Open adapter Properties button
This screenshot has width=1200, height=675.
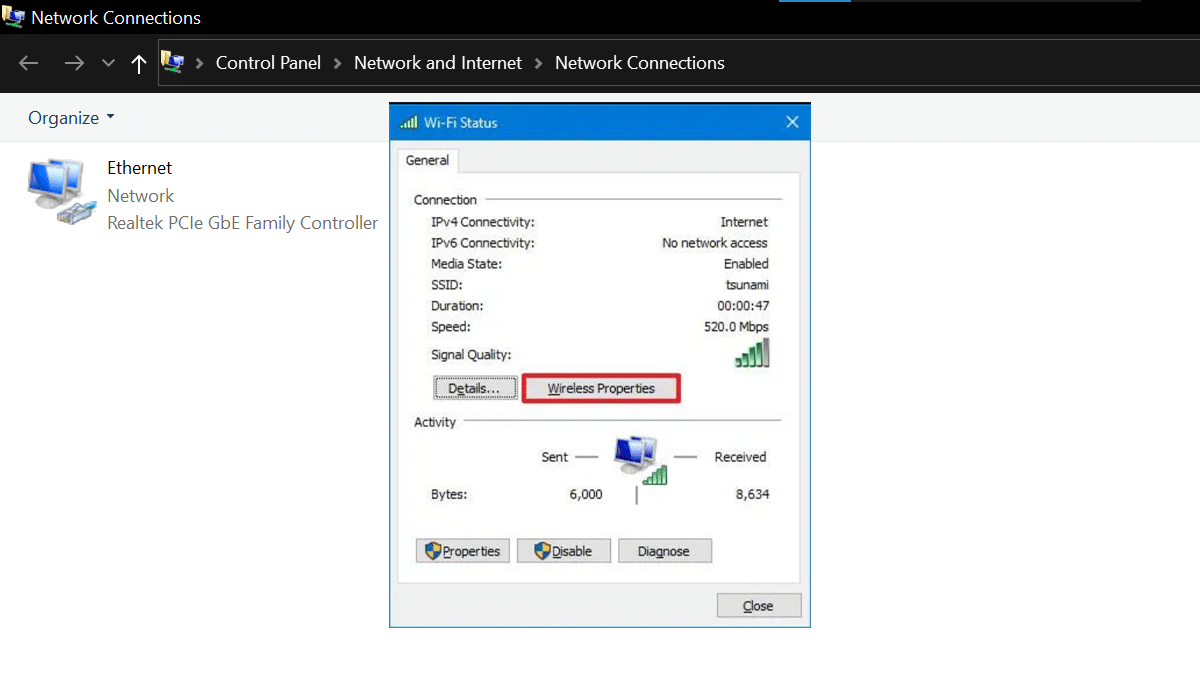tap(463, 551)
